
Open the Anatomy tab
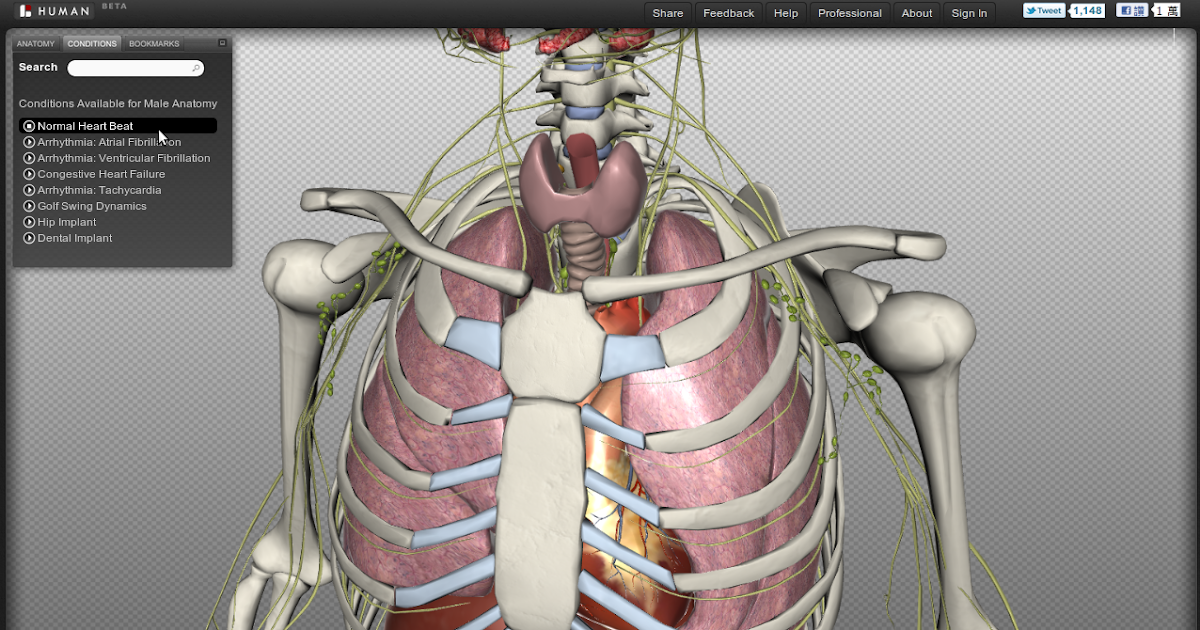coord(35,43)
